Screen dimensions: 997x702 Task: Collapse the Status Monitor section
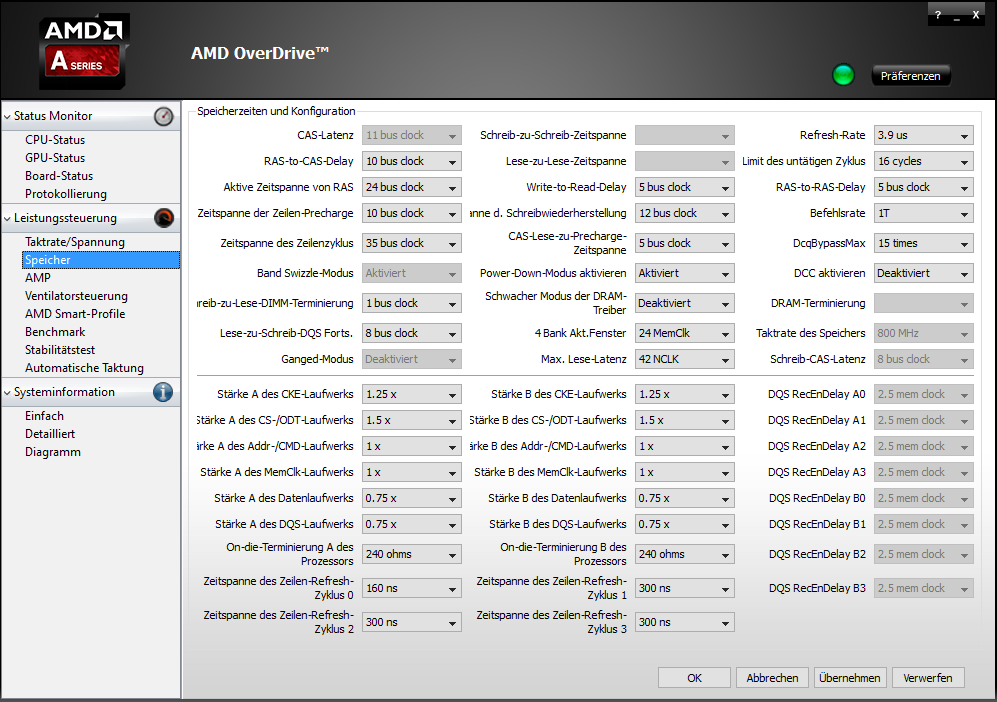point(8,116)
